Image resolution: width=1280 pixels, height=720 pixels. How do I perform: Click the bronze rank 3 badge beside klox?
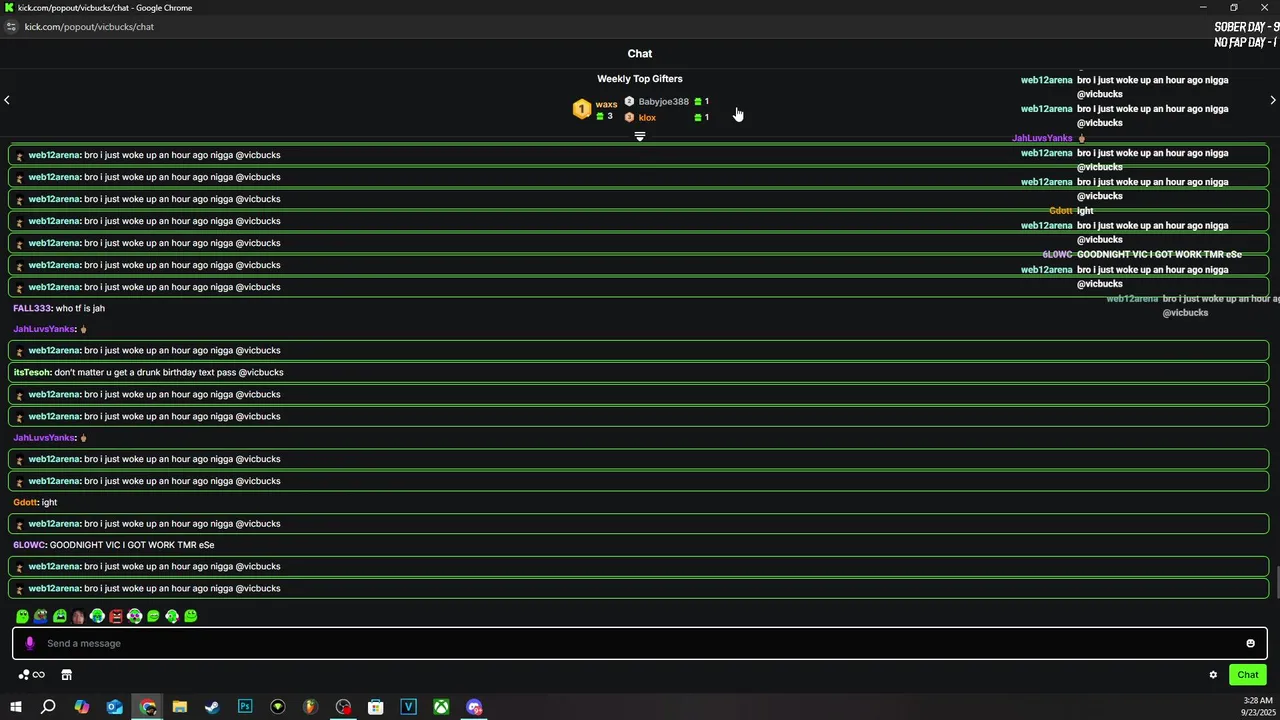(x=629, y=117)
